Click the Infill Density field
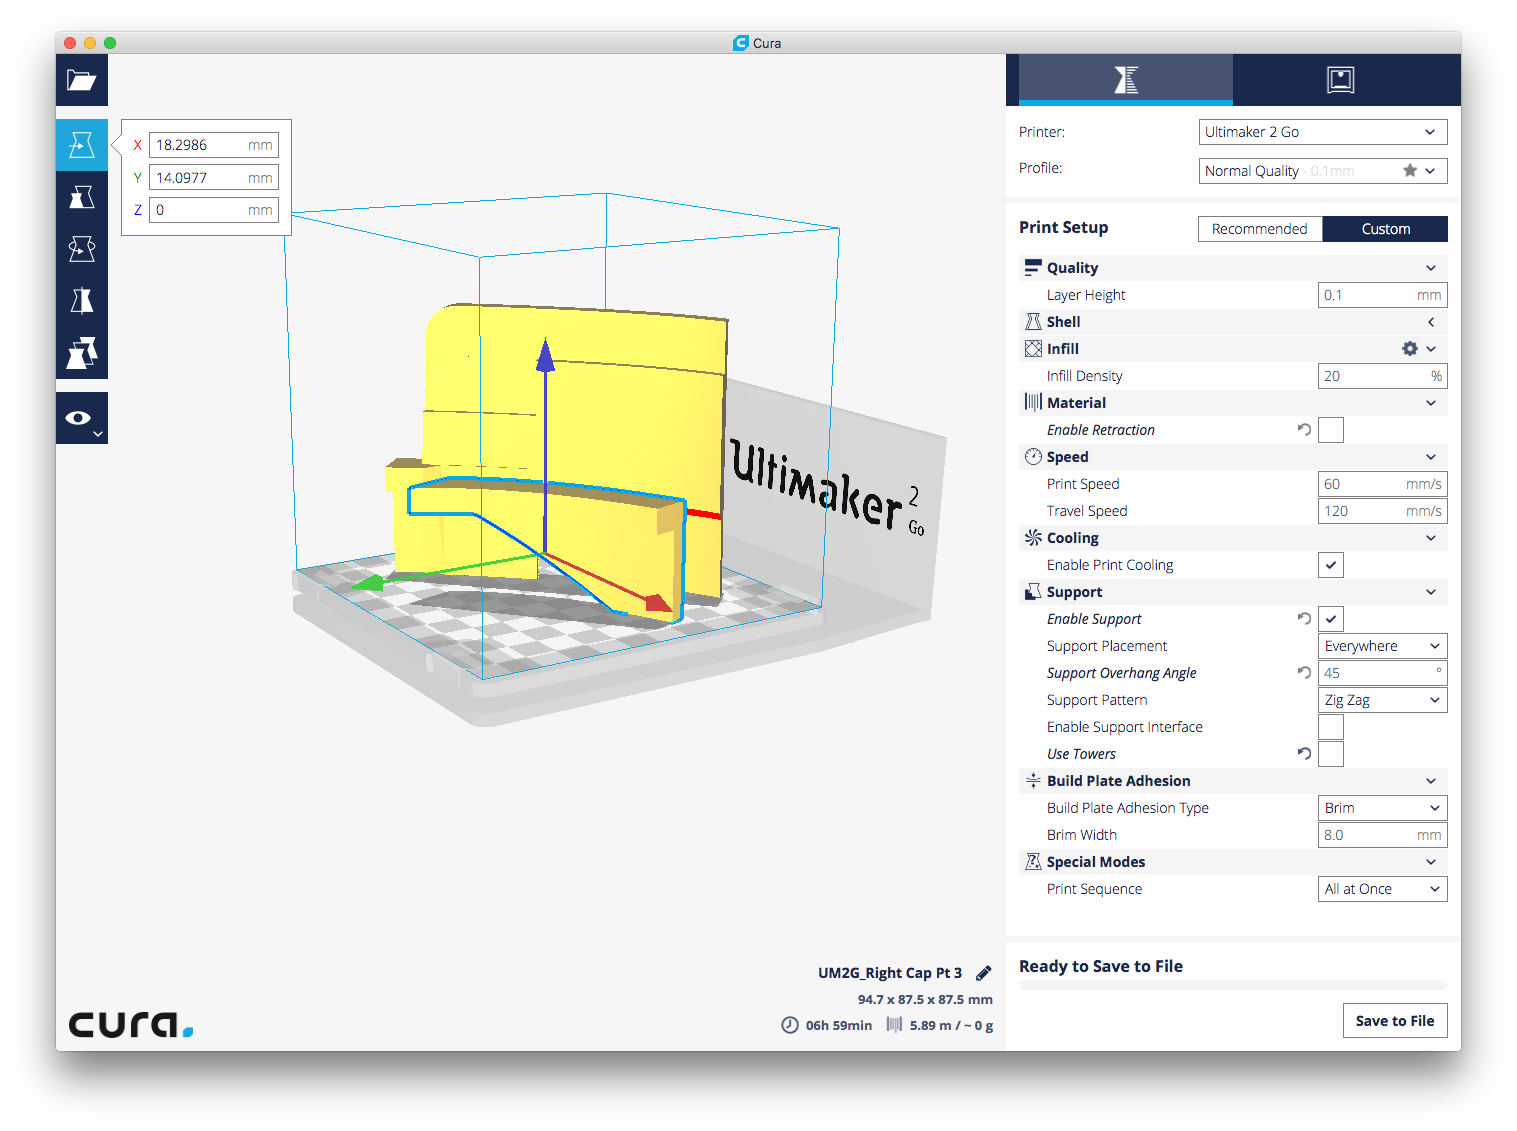The height and width of the screenshot is (1131, 1517). (x=1382, y=376)
